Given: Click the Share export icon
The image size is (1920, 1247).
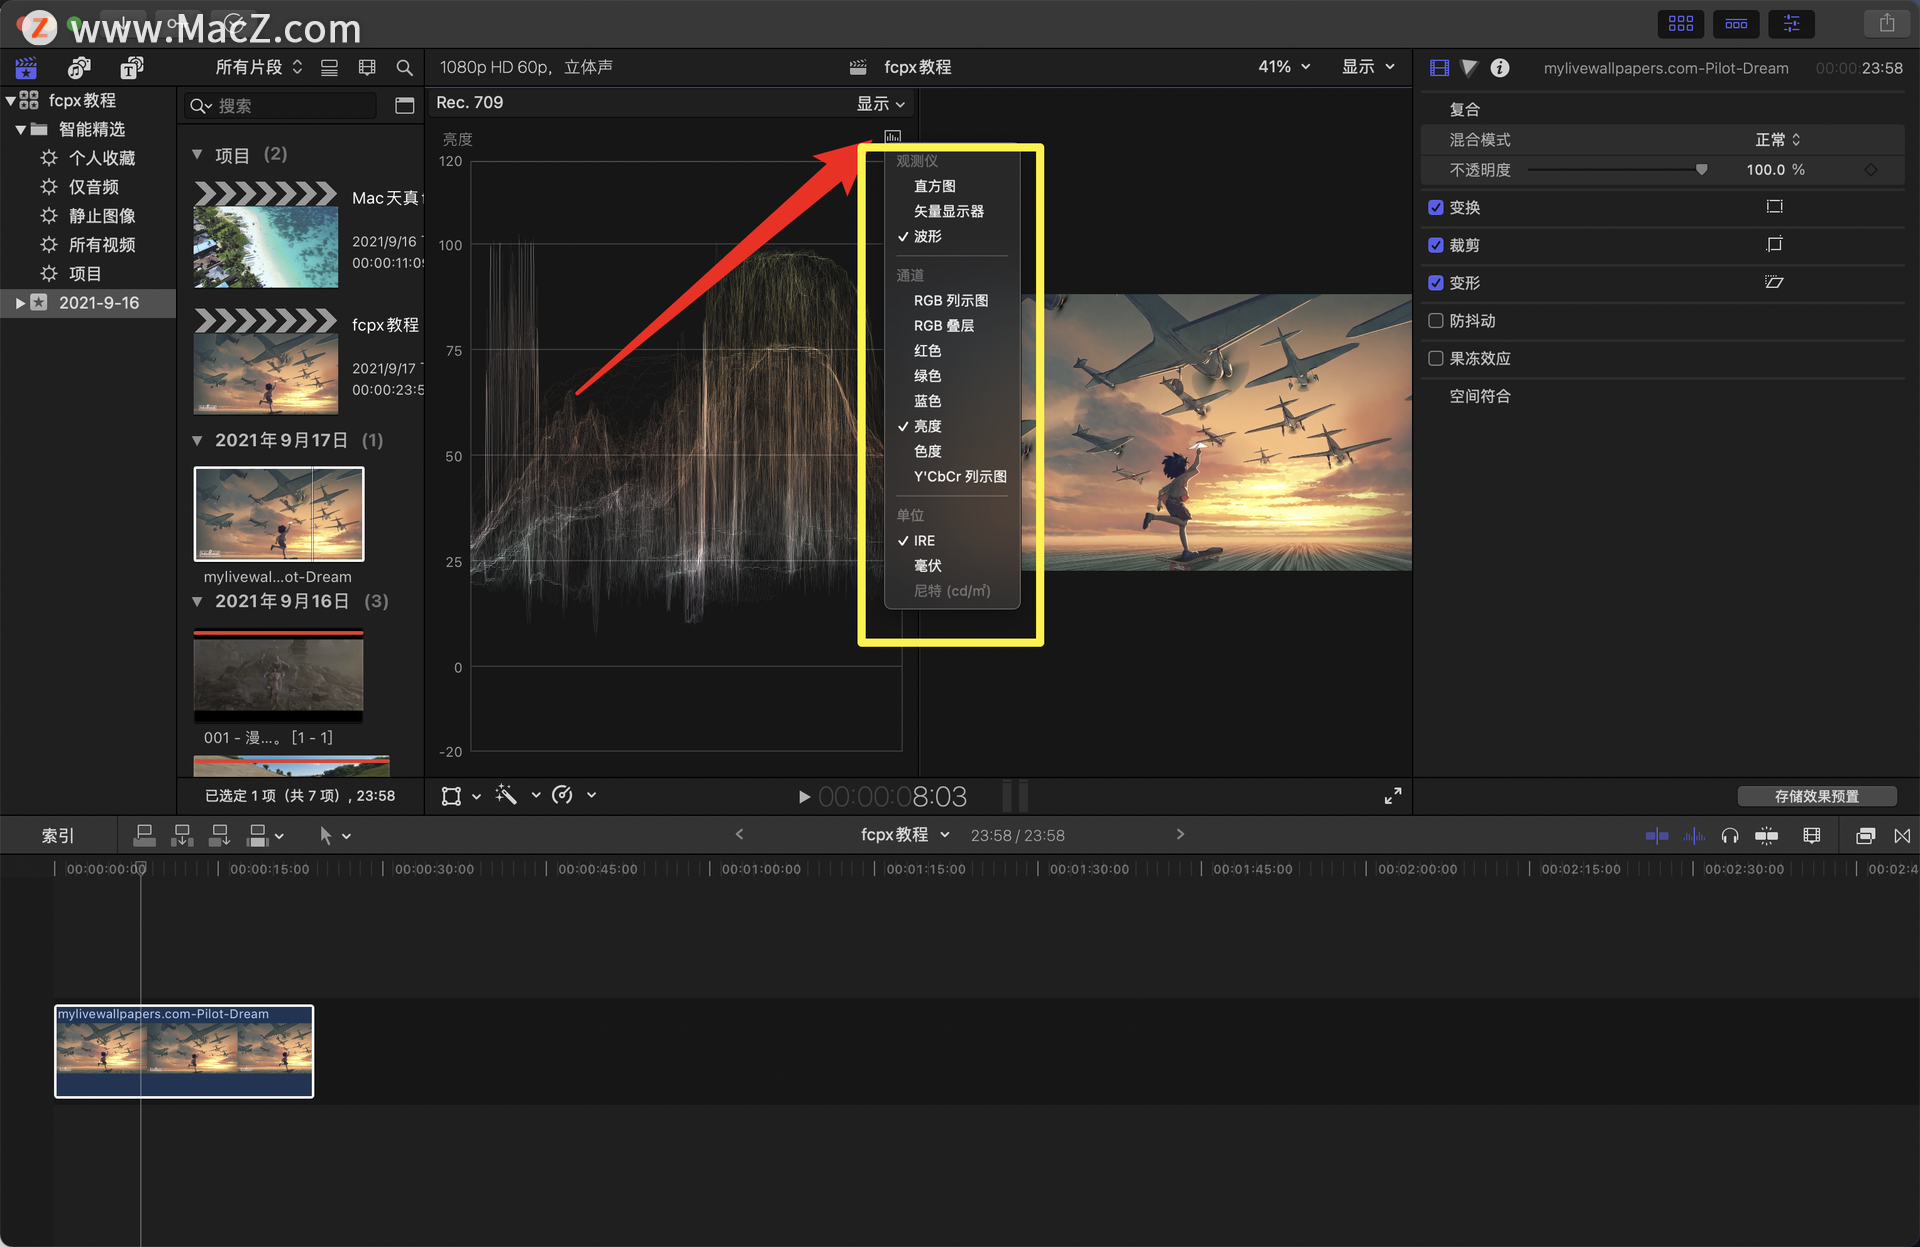Looking at the screenshot, I should [x=1887, y=23].
